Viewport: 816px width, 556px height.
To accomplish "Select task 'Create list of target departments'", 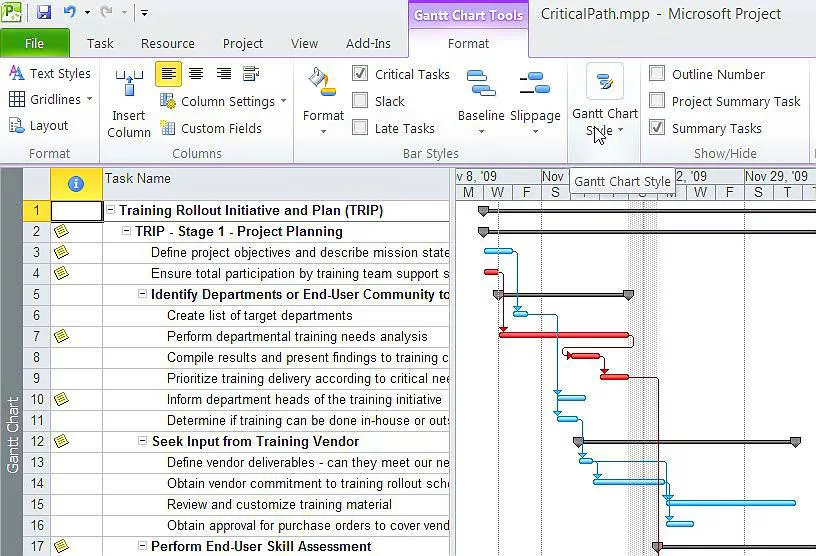I will tap(259, 315).
